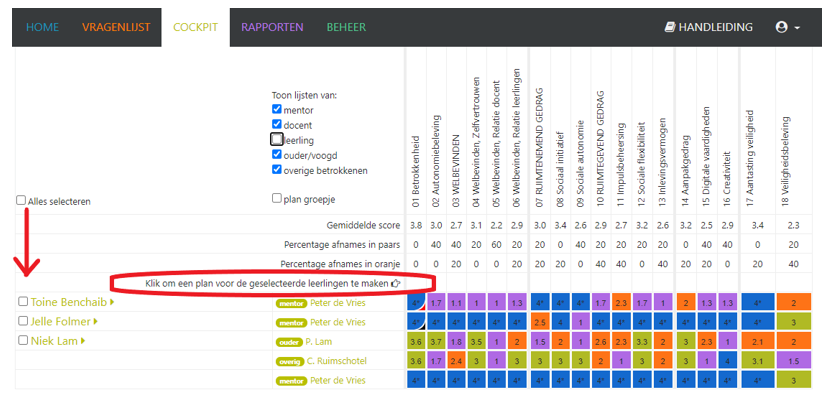Click Toine's purple 1.1 Welbevinden cell
The width and height of the screenshot is (830, 398).
[457, 303]
